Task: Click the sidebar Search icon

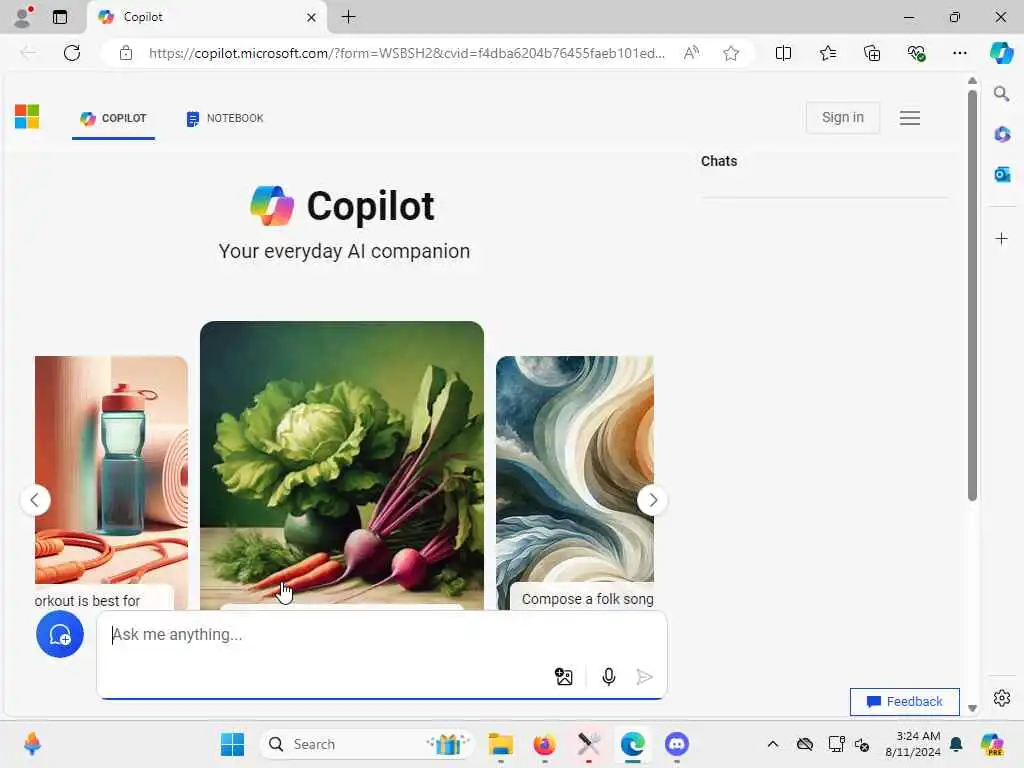Action: tap(1002, 94)
